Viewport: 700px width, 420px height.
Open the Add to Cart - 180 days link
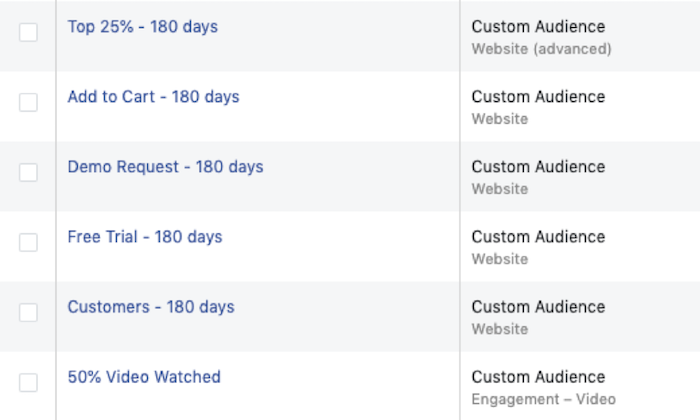point(153,97)
